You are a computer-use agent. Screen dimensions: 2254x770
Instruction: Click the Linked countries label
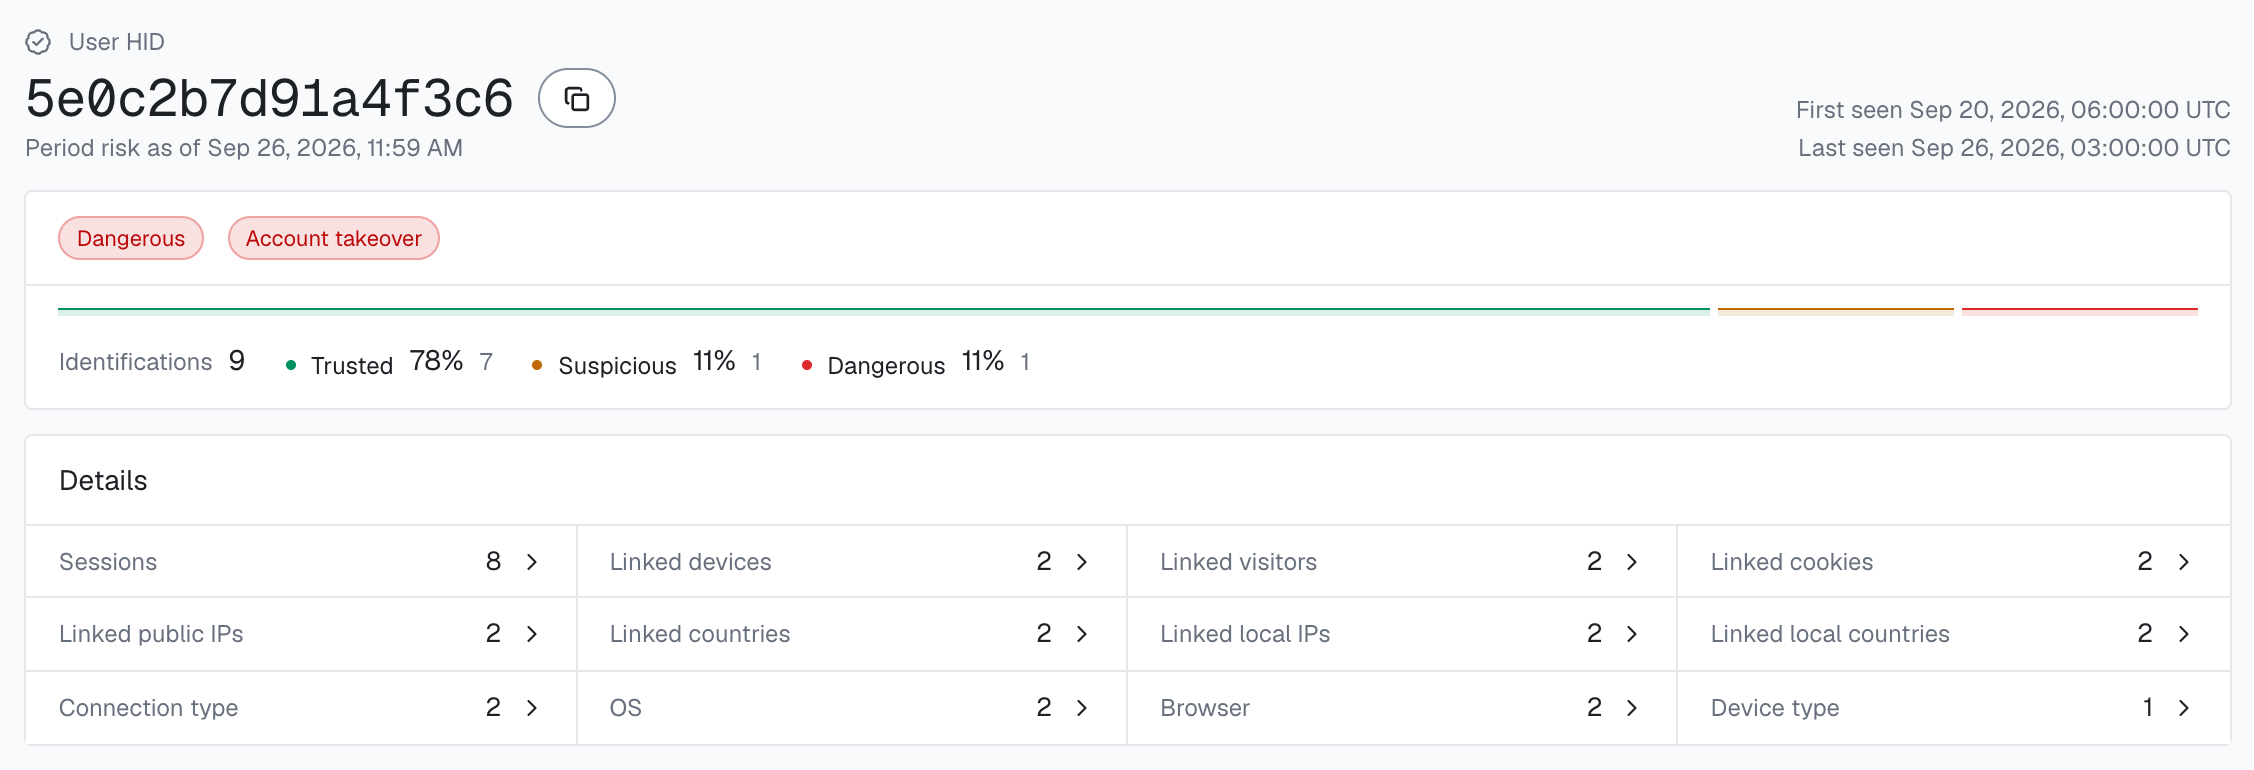tap(700, 634)
